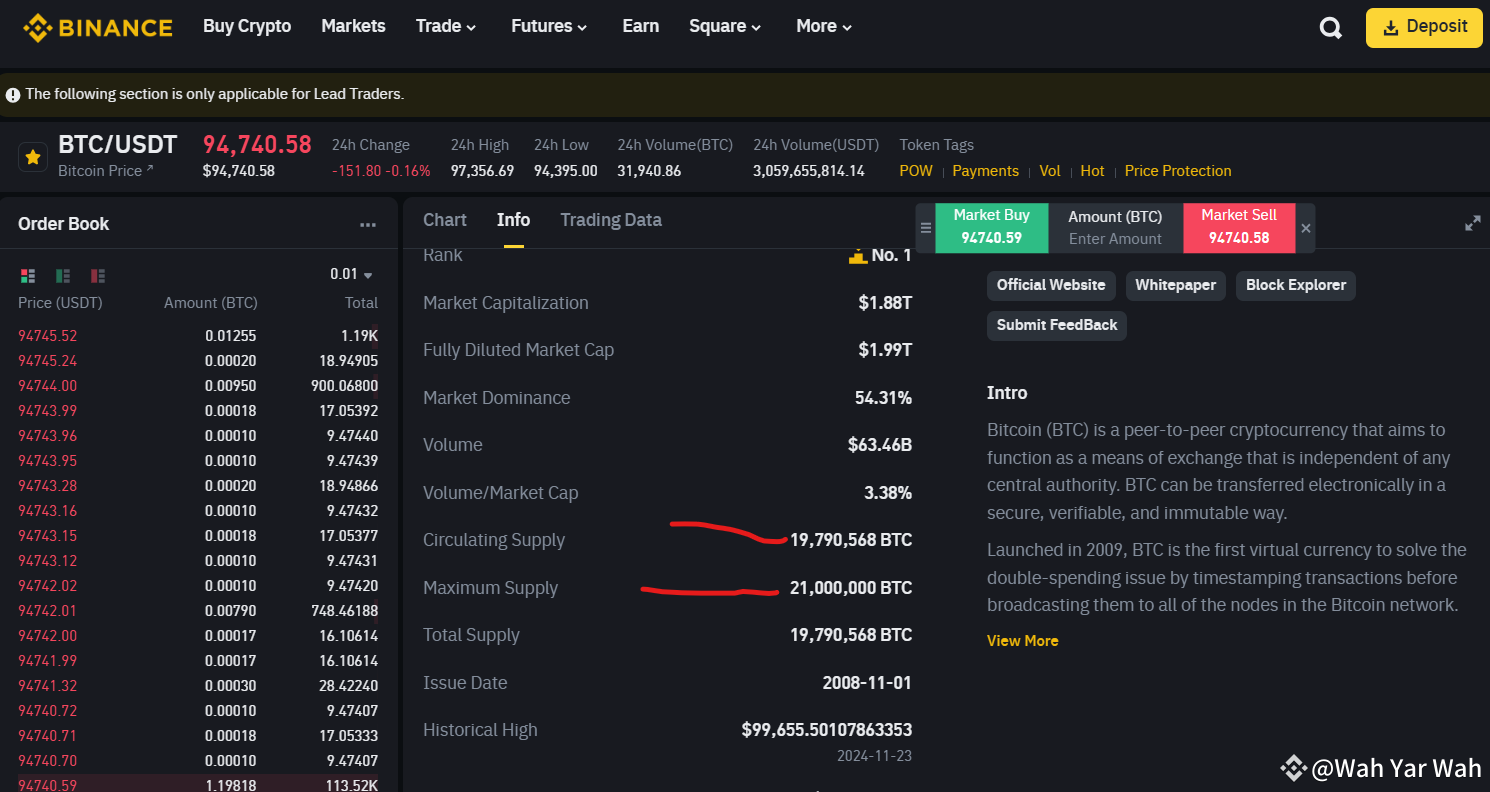The height and width of the screenshot is (792, 1490).
Task: Open the Order Book options via the ellipsis icon
Action: pos(368,224)
